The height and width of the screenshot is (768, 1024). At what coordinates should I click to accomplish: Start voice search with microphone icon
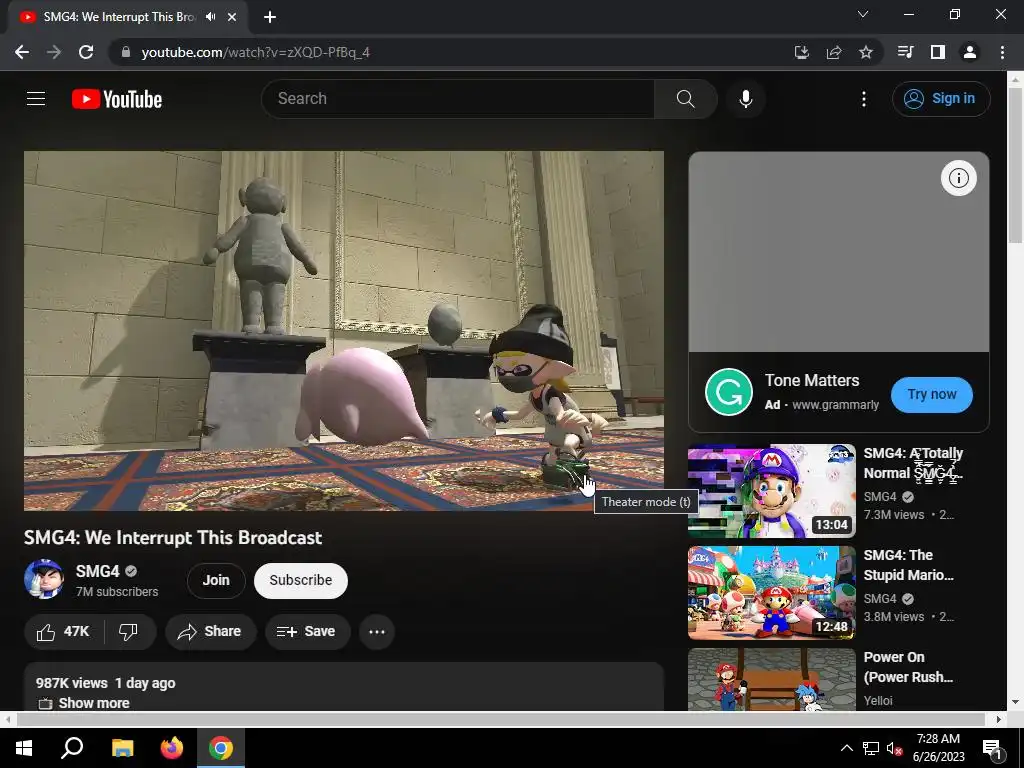point(746,99)
